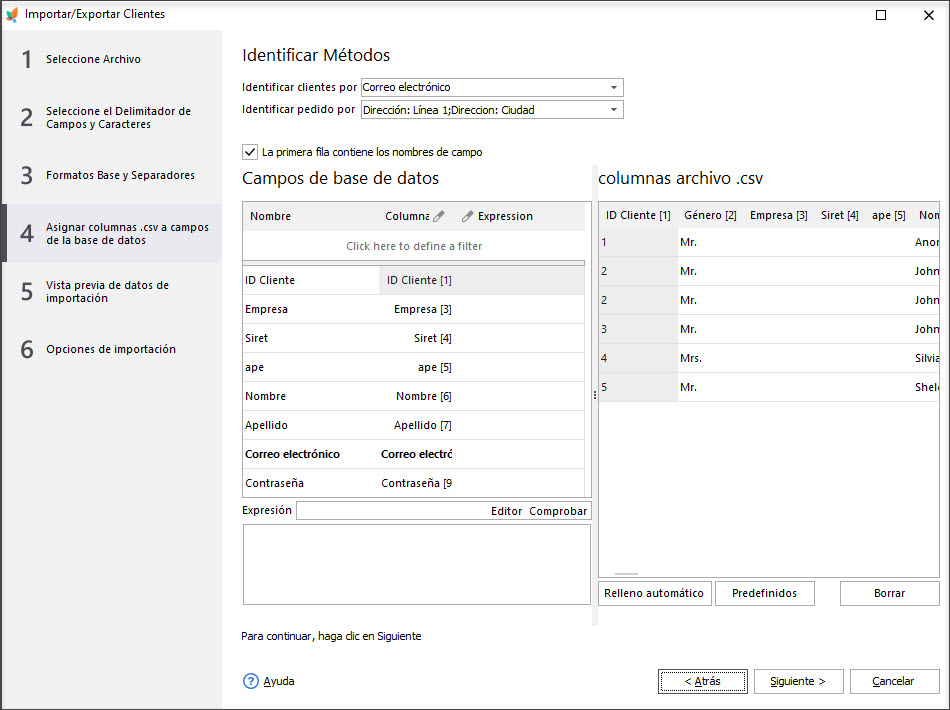Click the Relleno automático button
The height and width of the screenshot is (710, 950).
654,593
